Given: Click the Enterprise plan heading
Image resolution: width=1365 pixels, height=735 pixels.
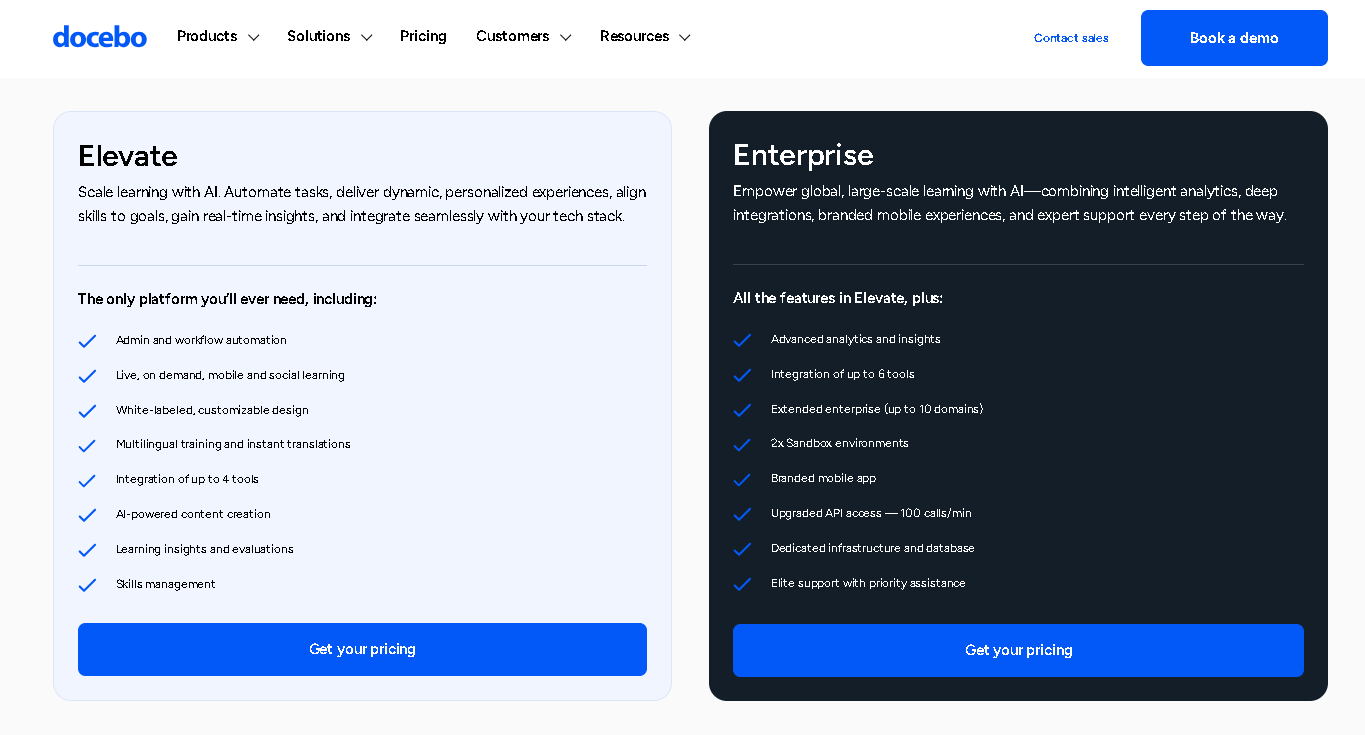Looking at the screenshot, I should pyautogui.click(x=803, y=155).
